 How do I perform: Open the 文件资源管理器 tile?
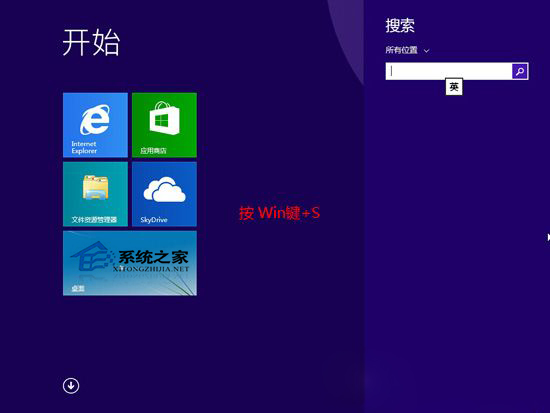[x=95, y=194]
